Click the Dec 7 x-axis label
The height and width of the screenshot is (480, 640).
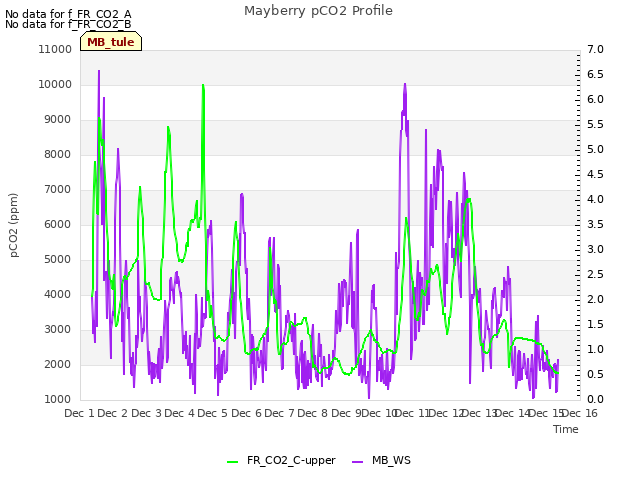coord(279,413)
